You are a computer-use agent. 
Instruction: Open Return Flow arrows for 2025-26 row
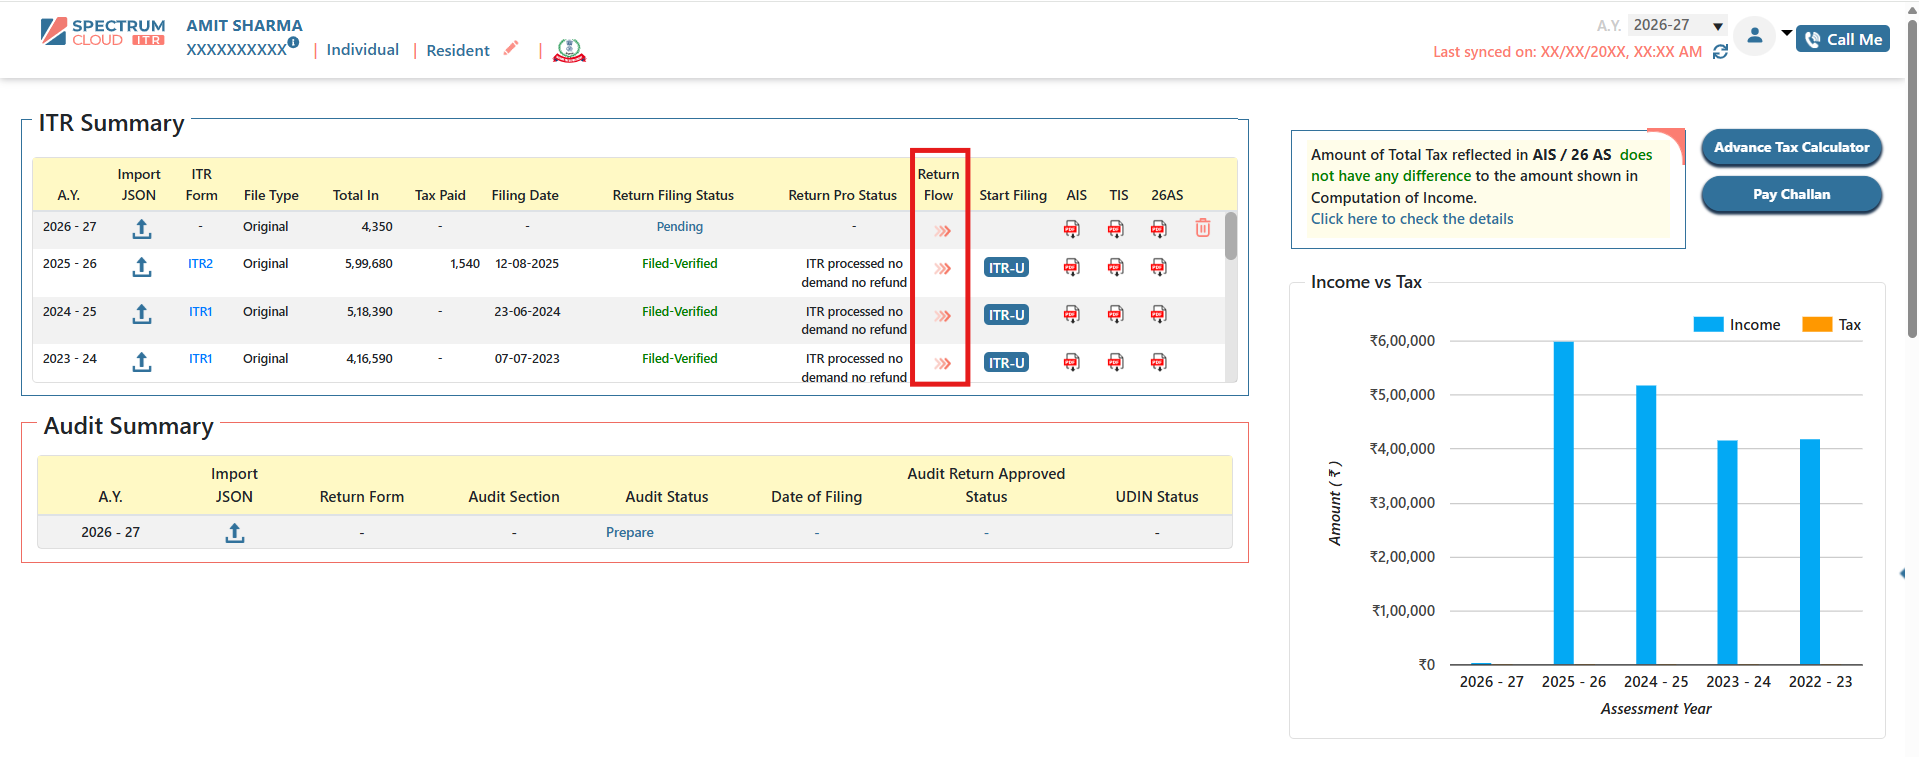(942, 268)
